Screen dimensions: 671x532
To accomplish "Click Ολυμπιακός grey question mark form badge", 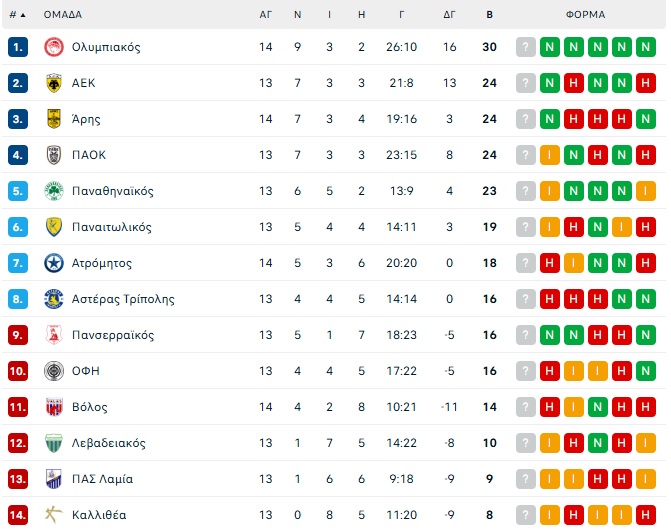I will [x=526, y=47].
